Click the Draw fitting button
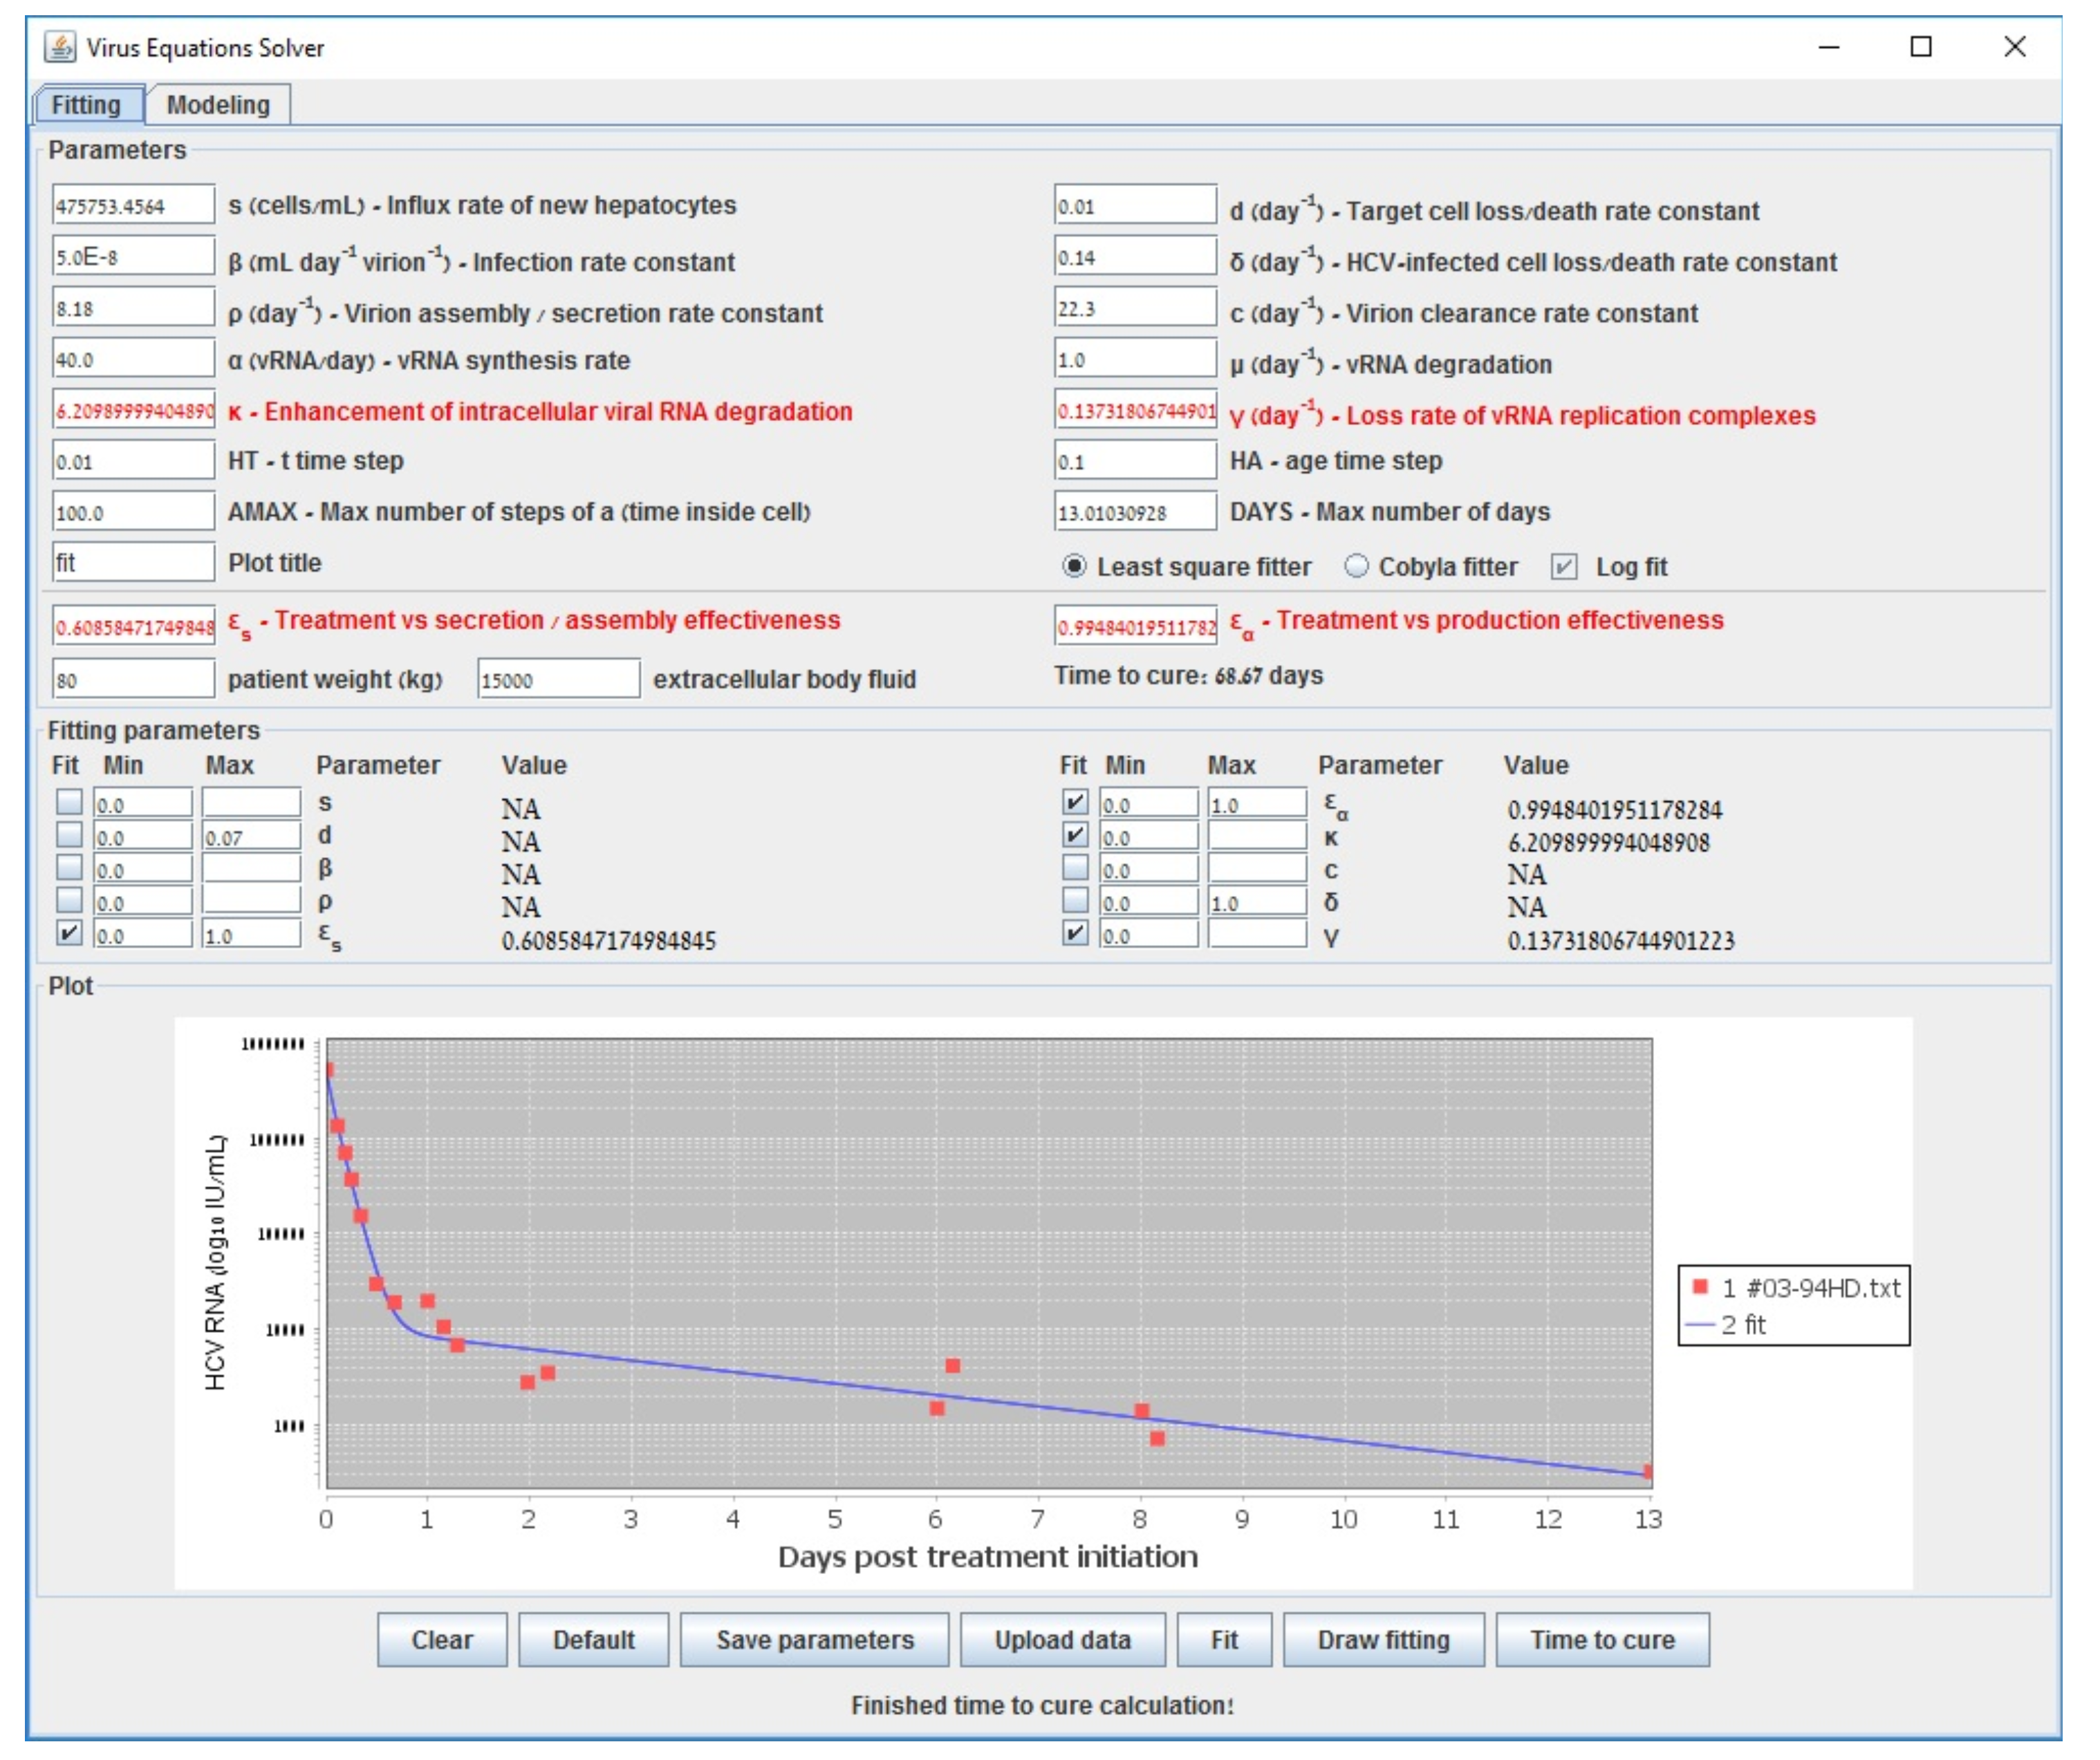The height and width of the screenshot is (1760, 2100). click(1383, 1640)
